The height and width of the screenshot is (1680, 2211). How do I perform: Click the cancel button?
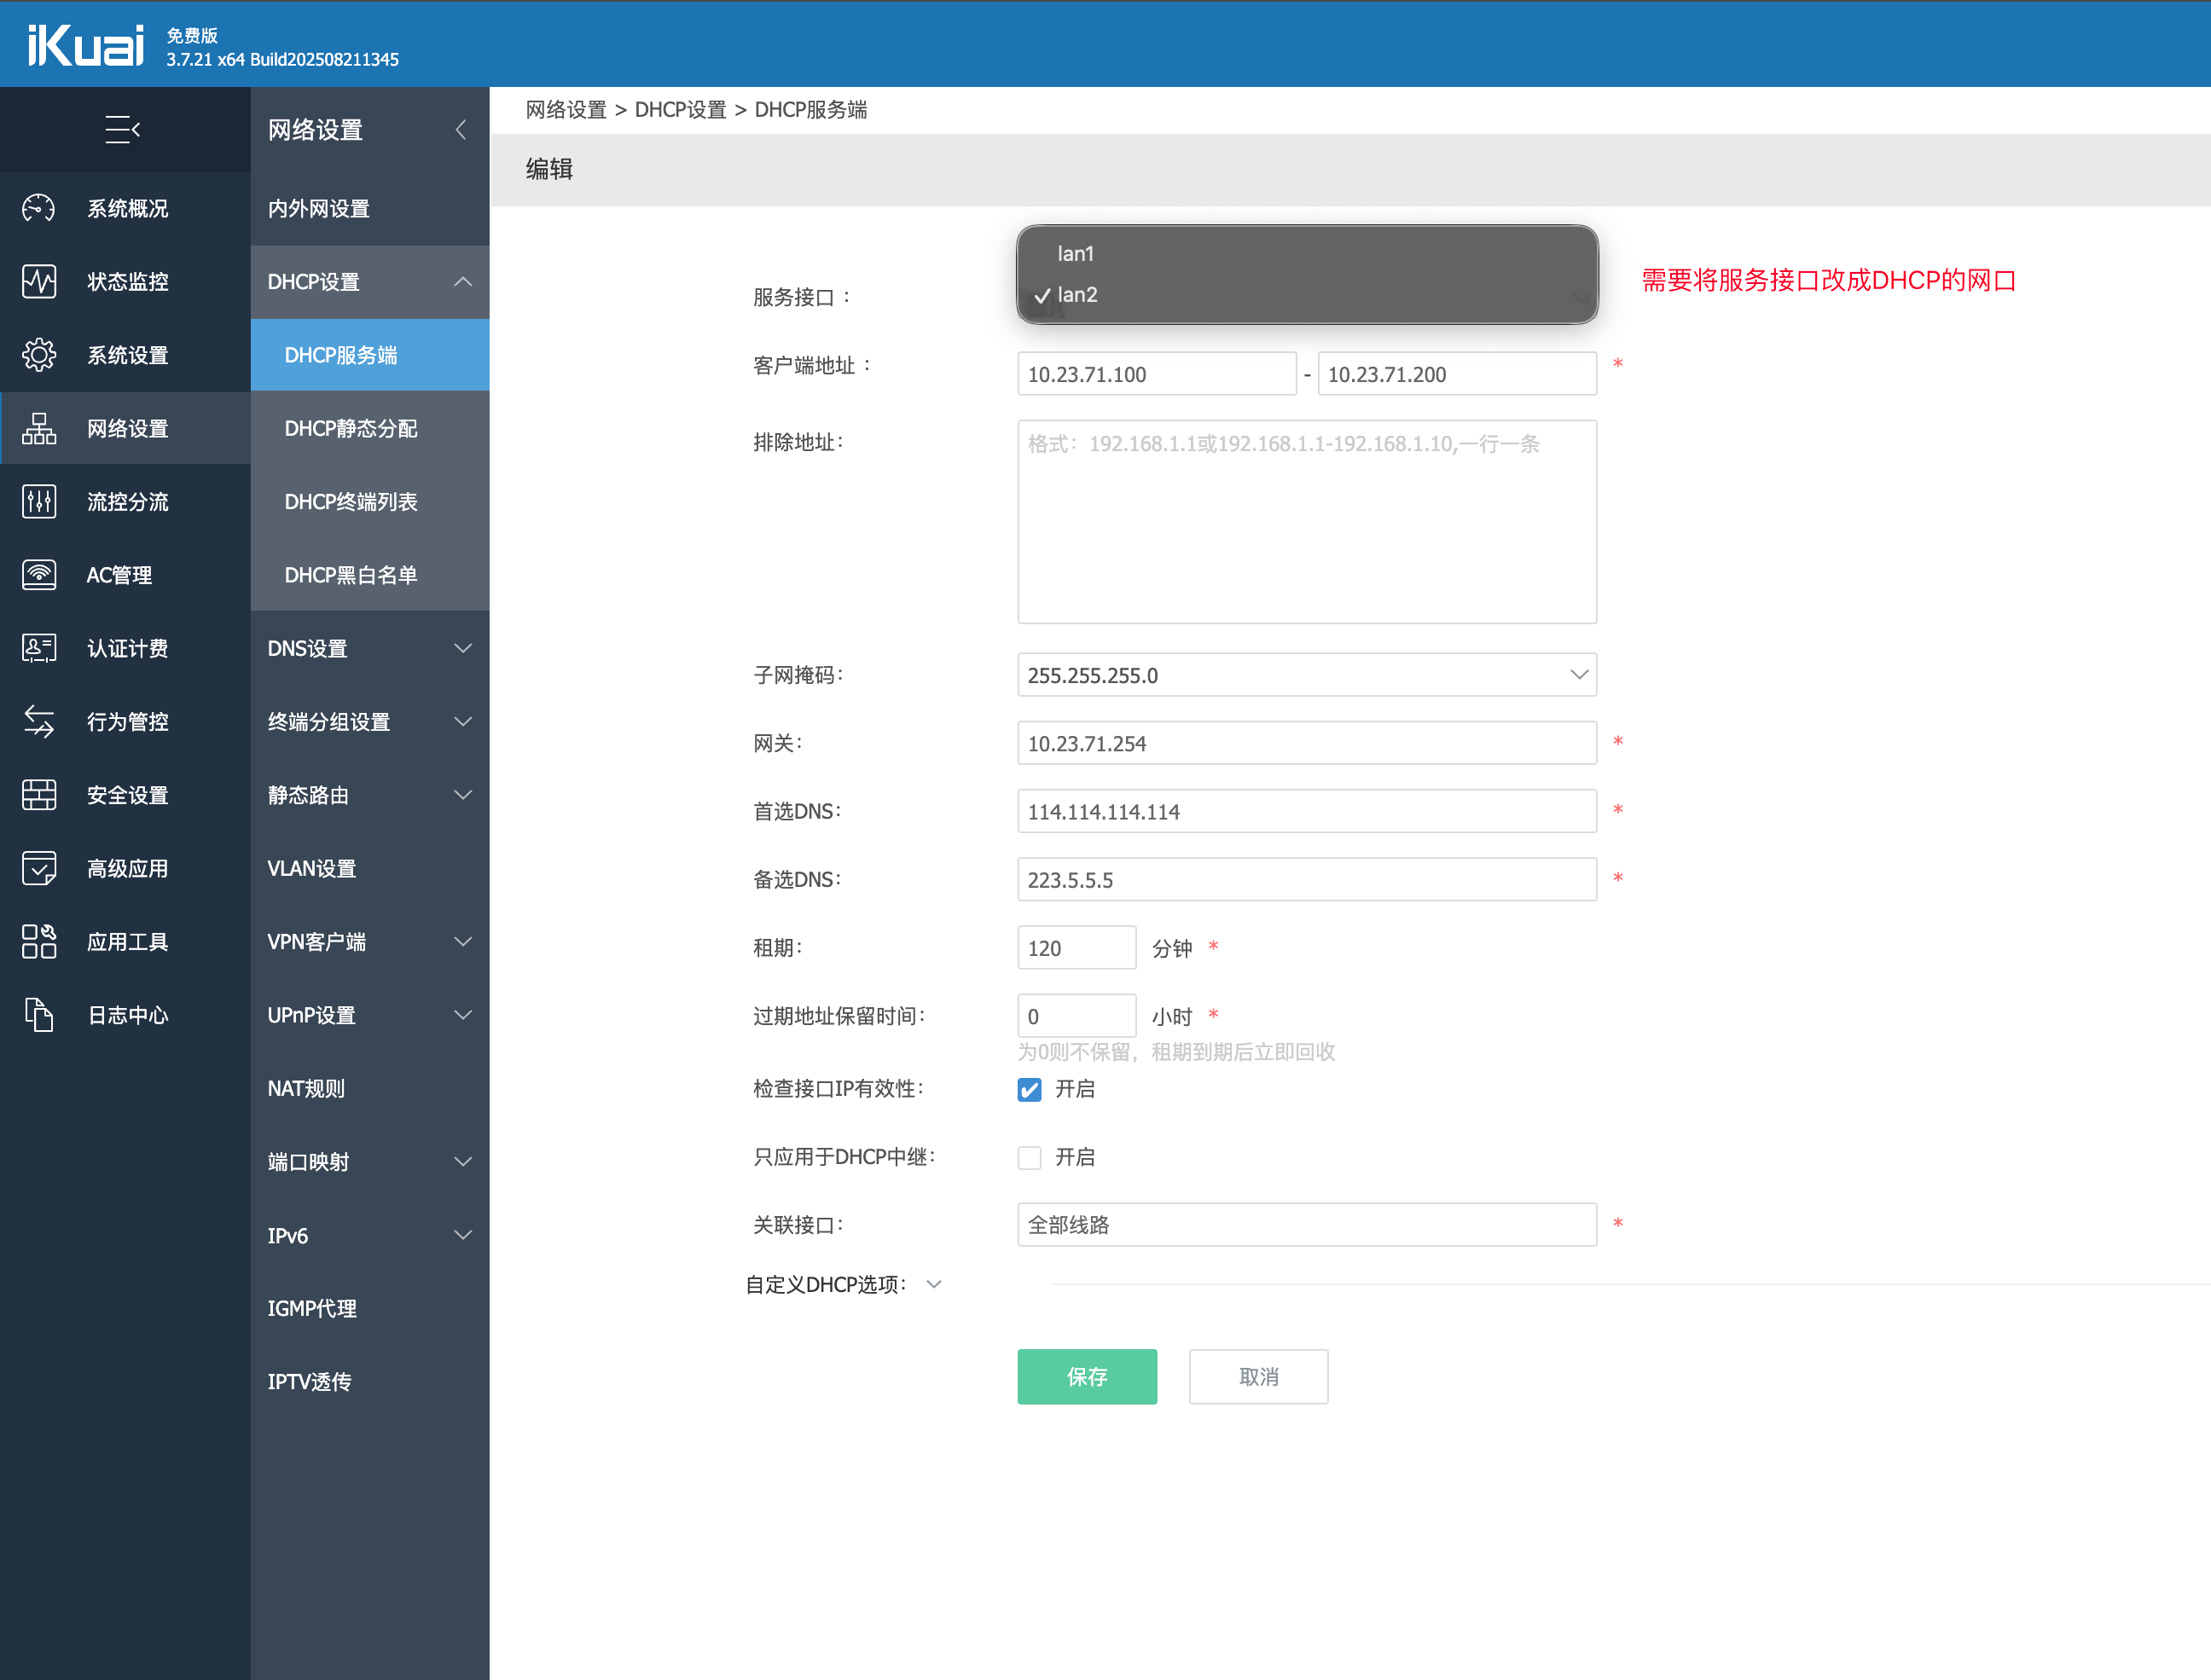tap(1258, 1376)
